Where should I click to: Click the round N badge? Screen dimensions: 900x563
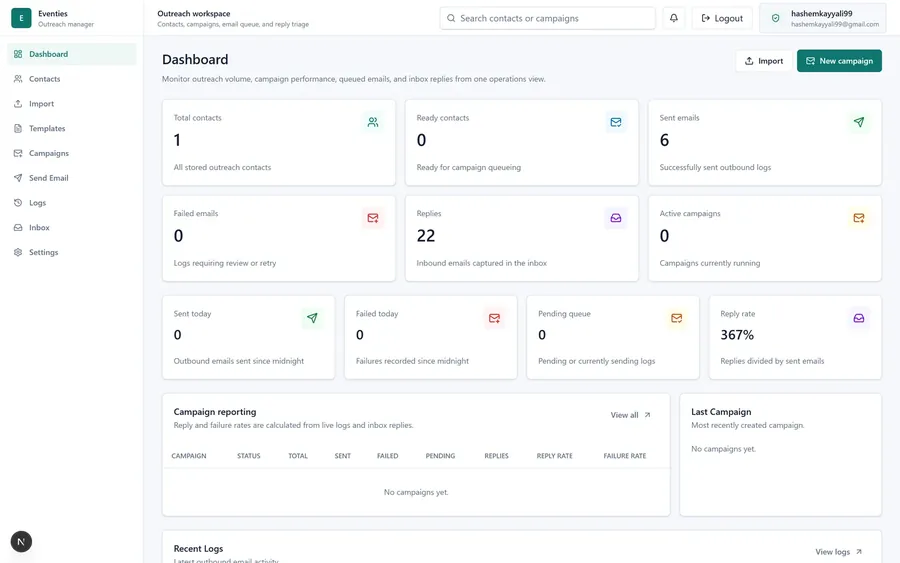tap(21, 541)
